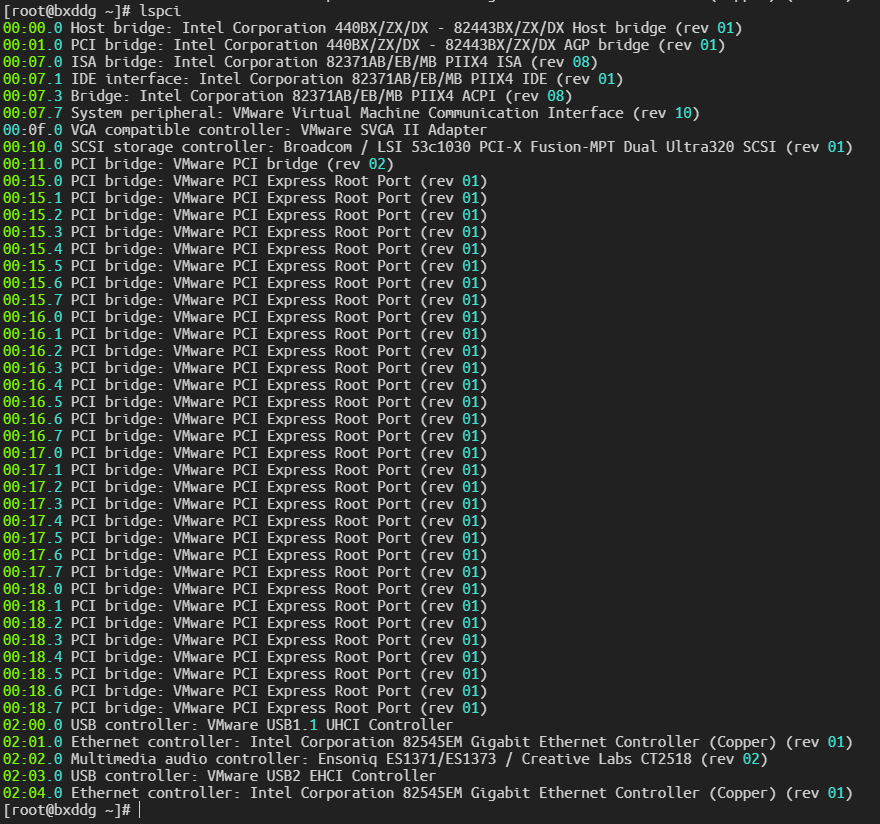Screen dimensions: 880x824
Task: Select the 02:03.0 USB2 EHCI Controller line
Action: point(219,776)
